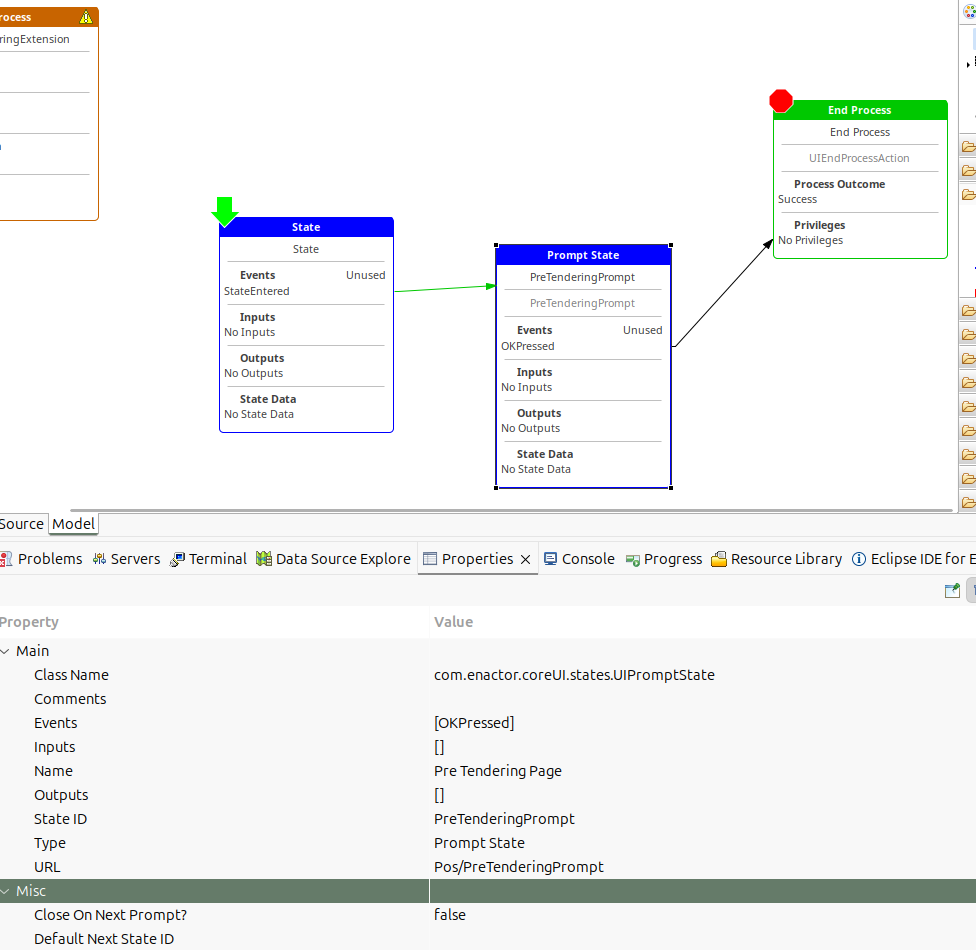This screenshot has height=950, width=976.
Task: Select the End Process node title
Action: click(859, 110)
